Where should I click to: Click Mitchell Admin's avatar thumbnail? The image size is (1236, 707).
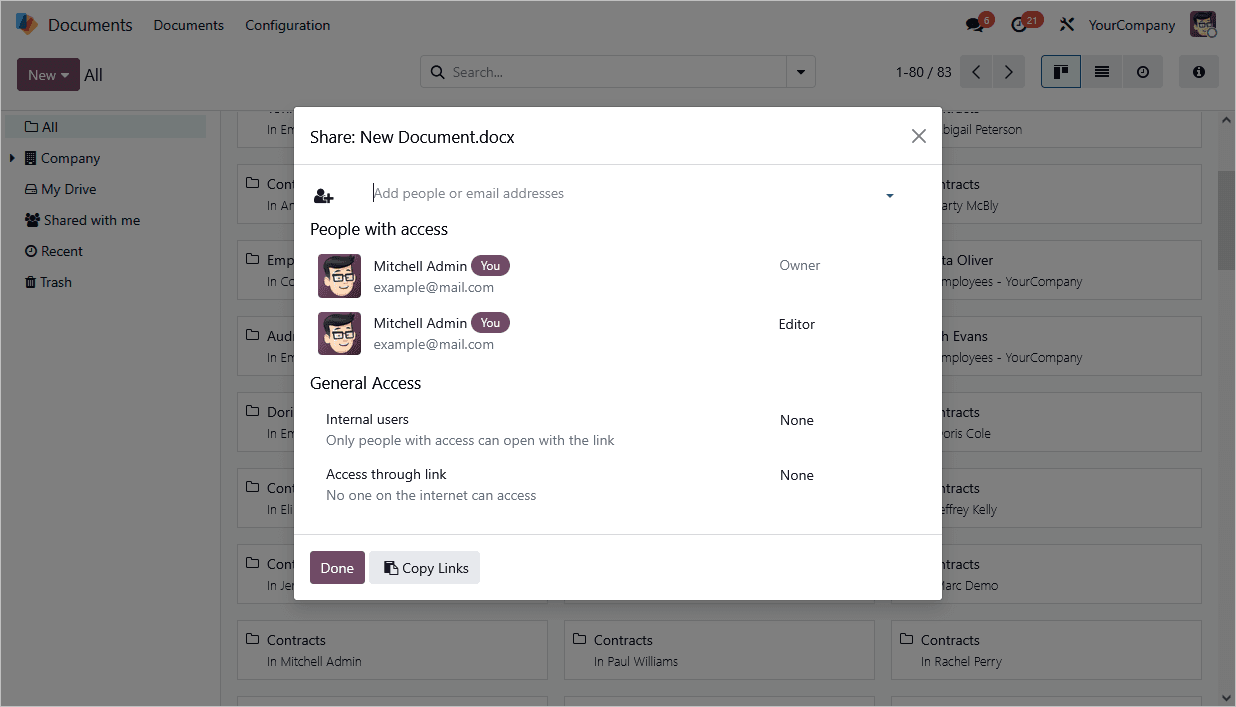point(339,276)
